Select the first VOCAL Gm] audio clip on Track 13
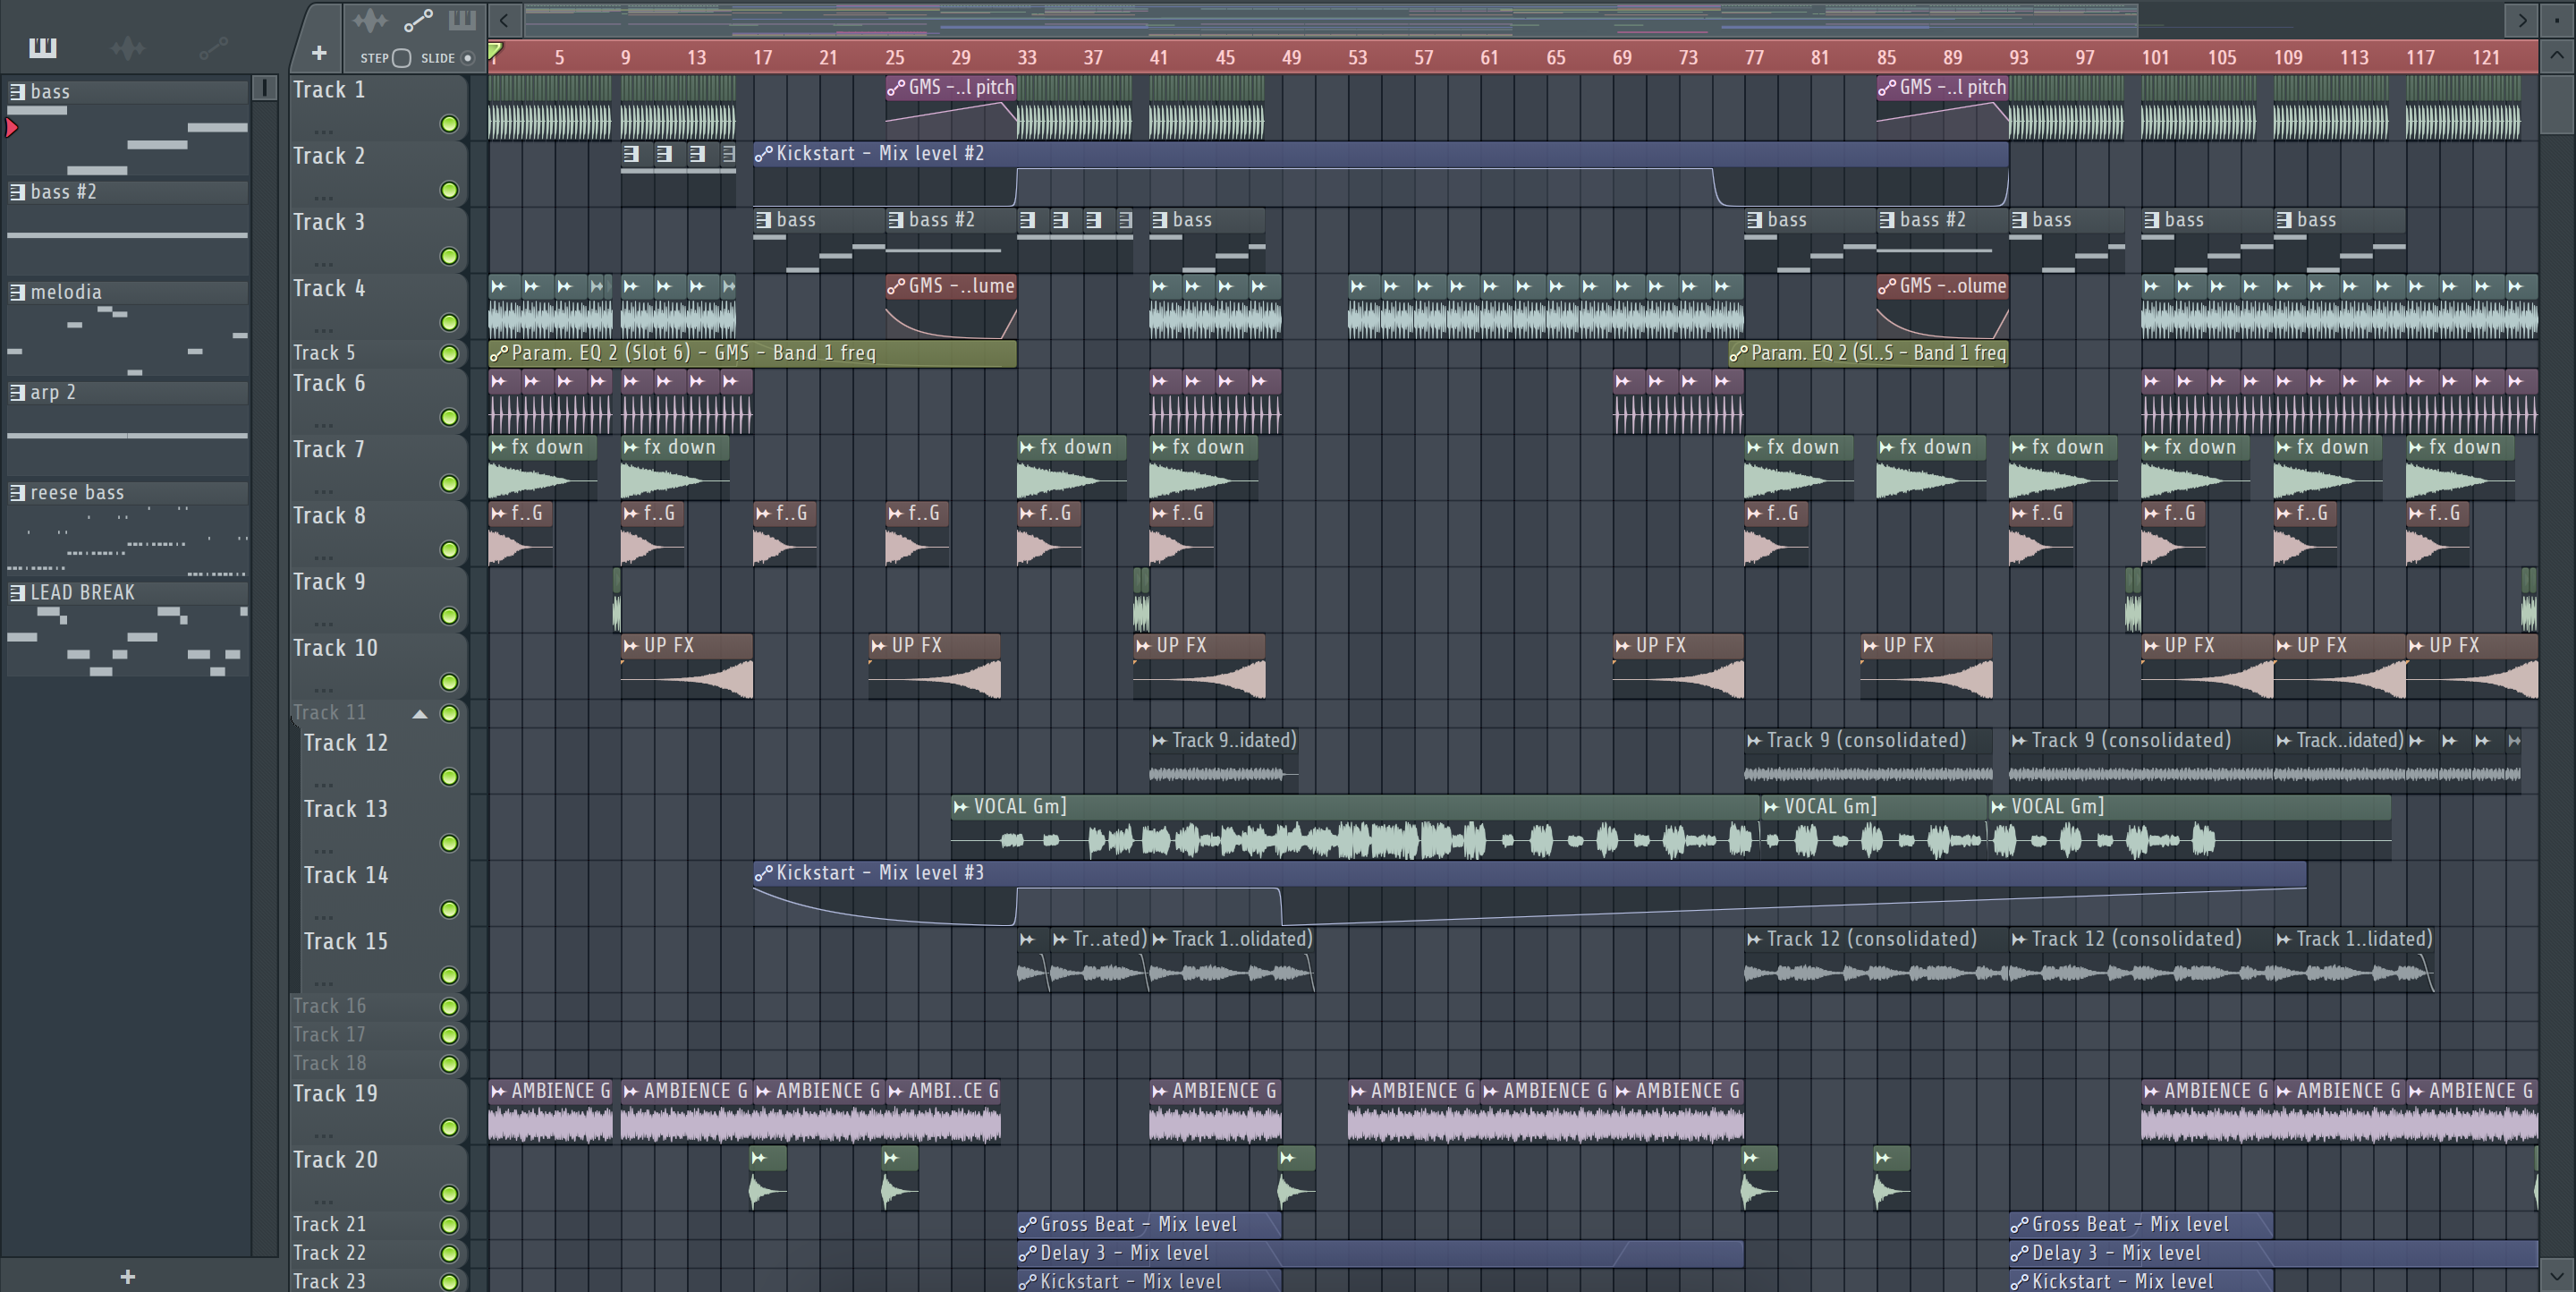 tap(1354, 828)
